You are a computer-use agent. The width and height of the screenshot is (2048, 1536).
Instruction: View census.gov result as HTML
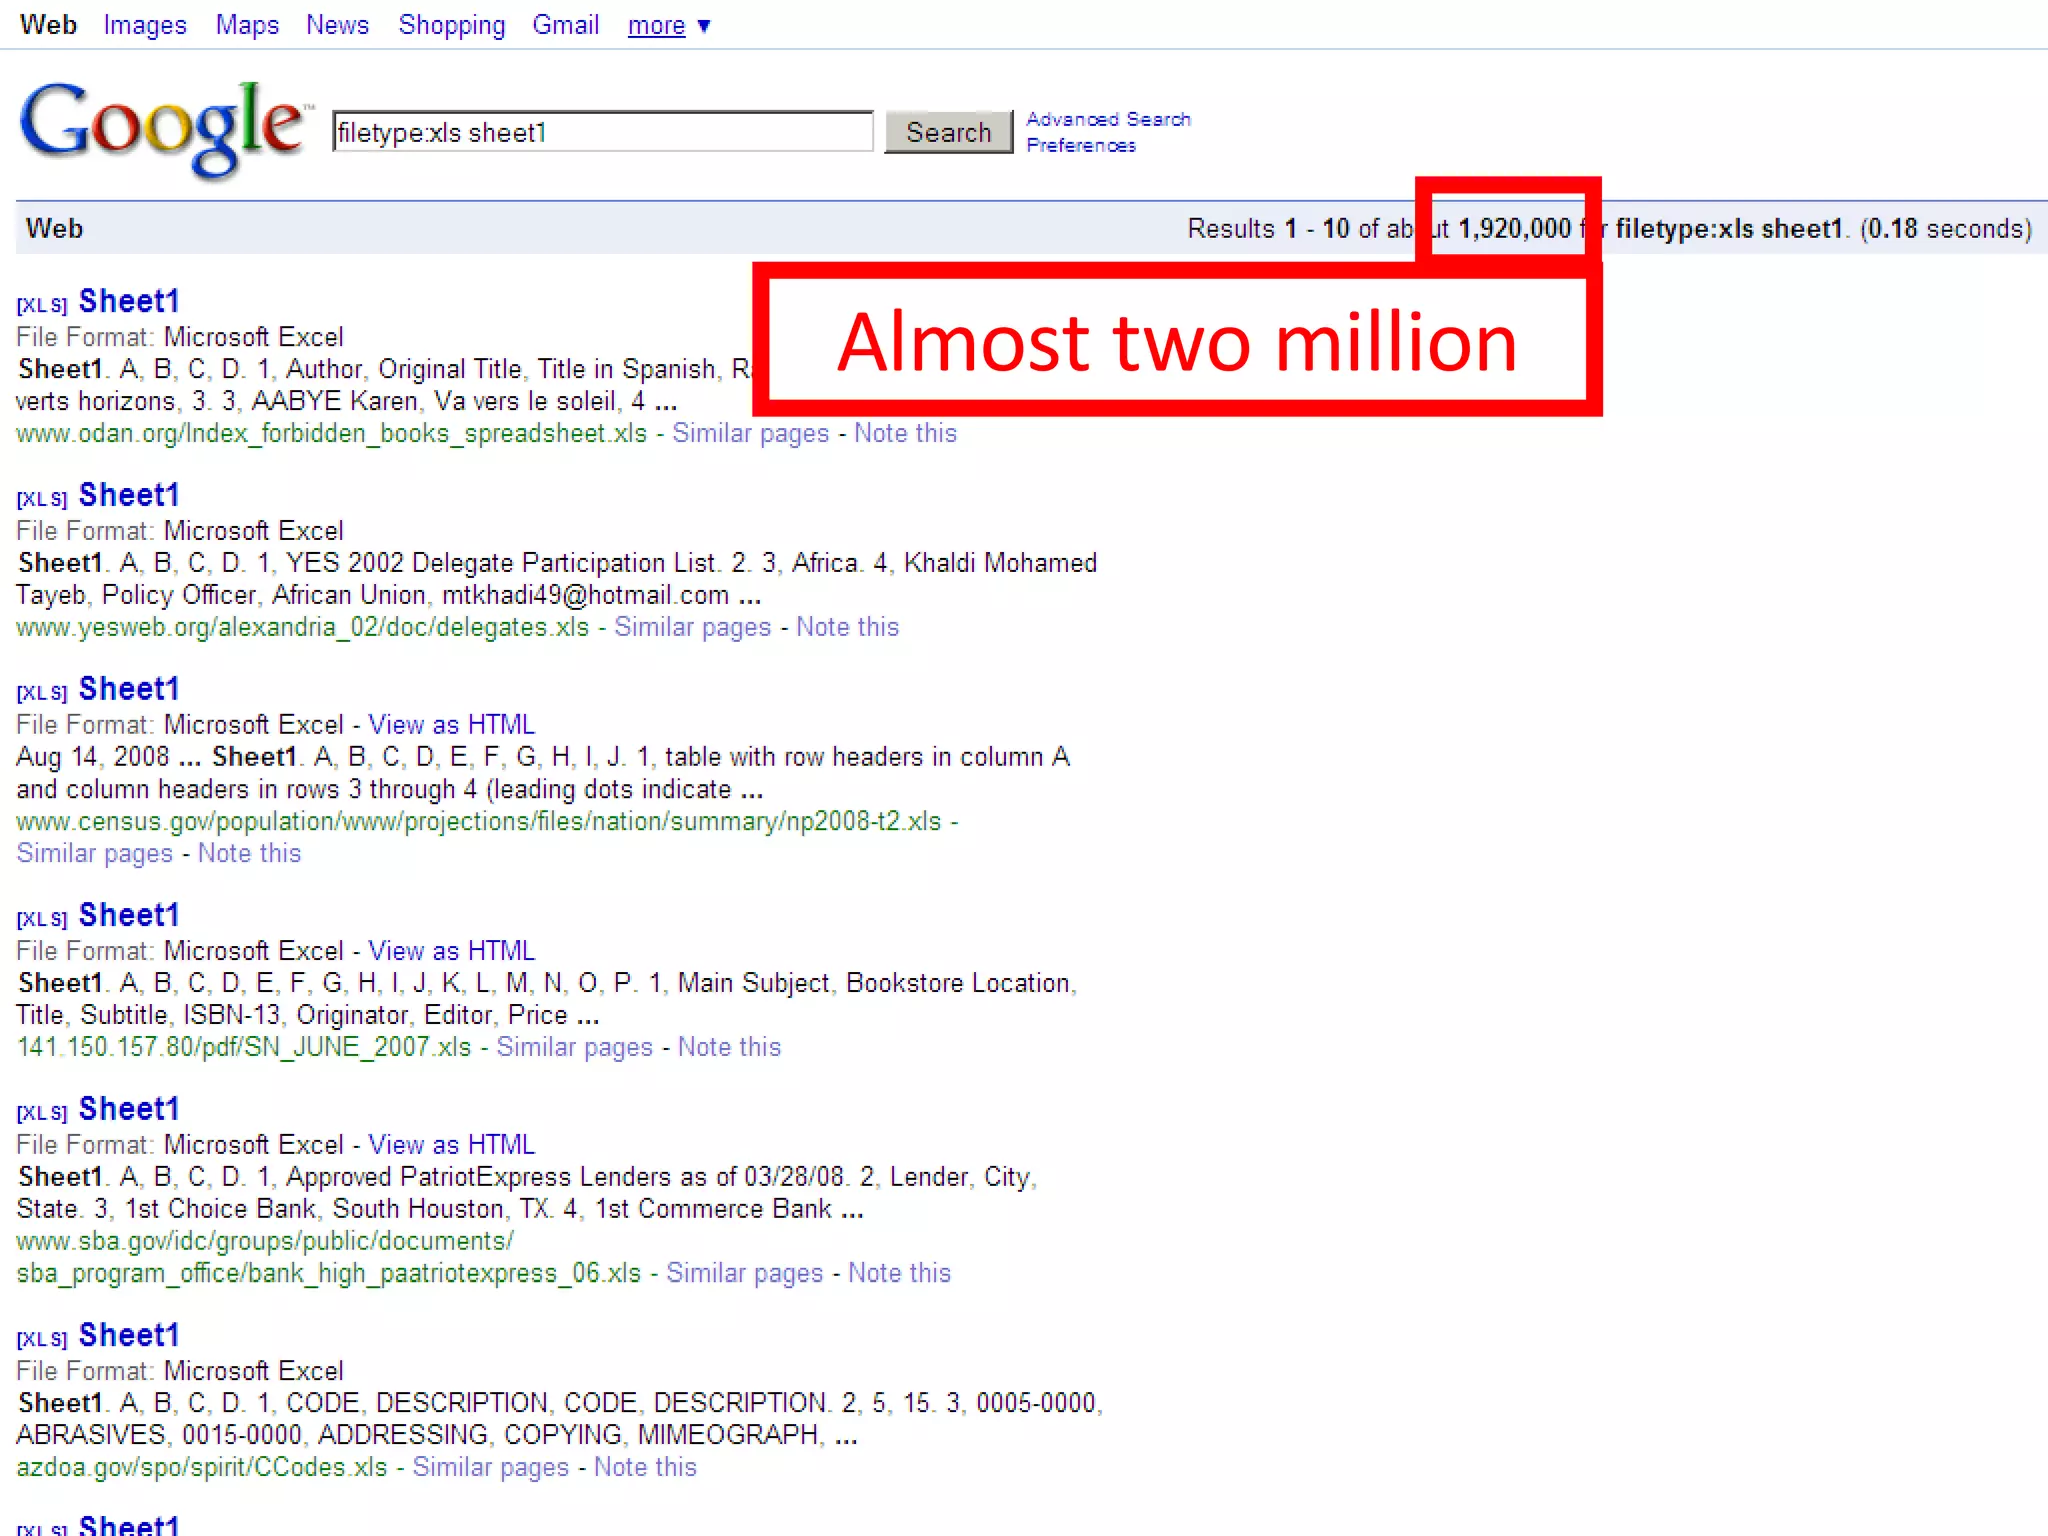(452, 724)
